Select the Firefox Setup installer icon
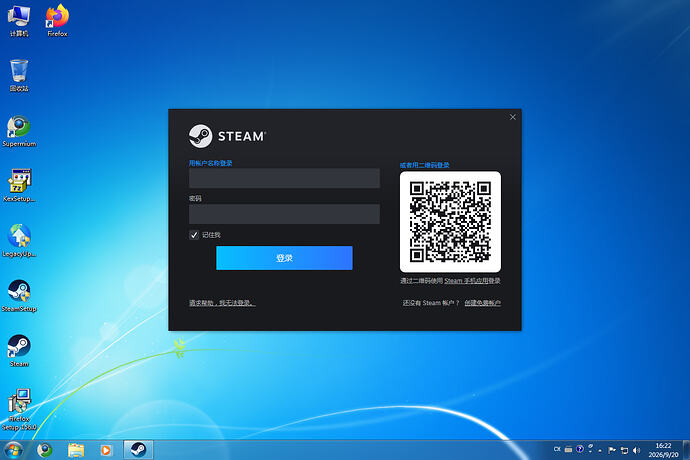 (19, 409)
